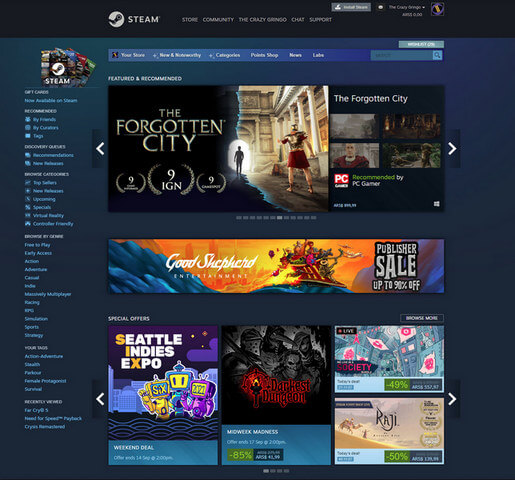Click the Steam logo in the header
515x480 pixels.
click(x=134, y=19)
